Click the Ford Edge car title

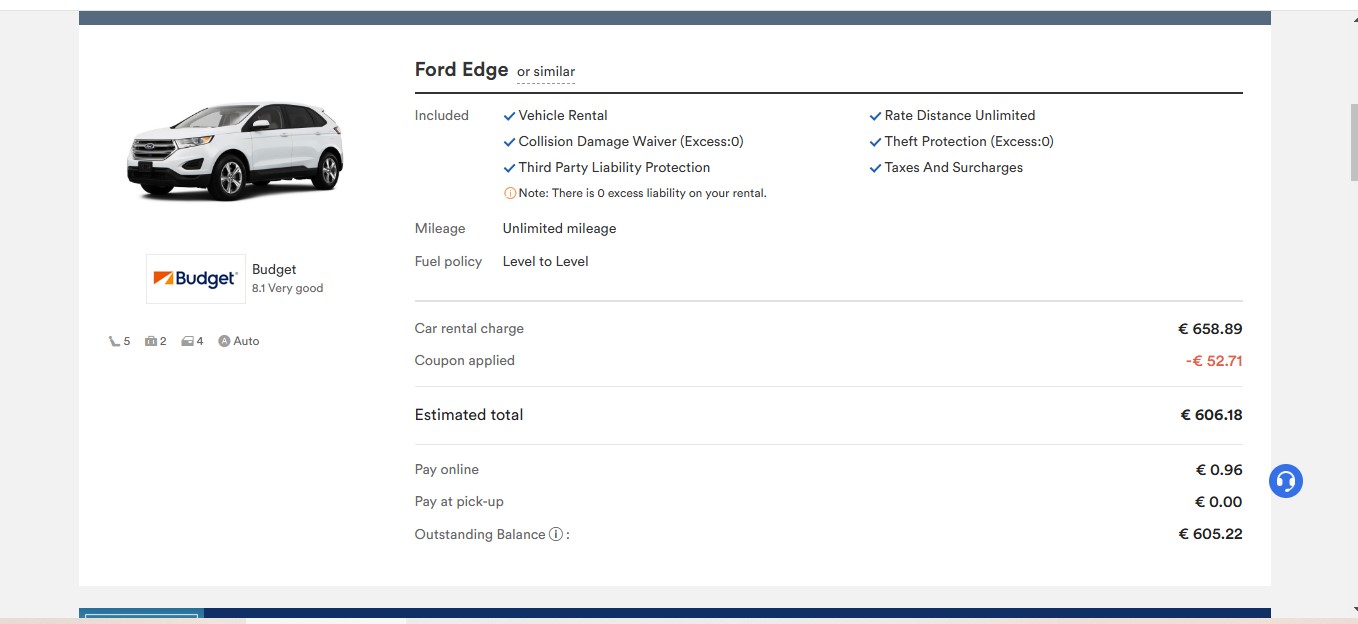(461, 70)
